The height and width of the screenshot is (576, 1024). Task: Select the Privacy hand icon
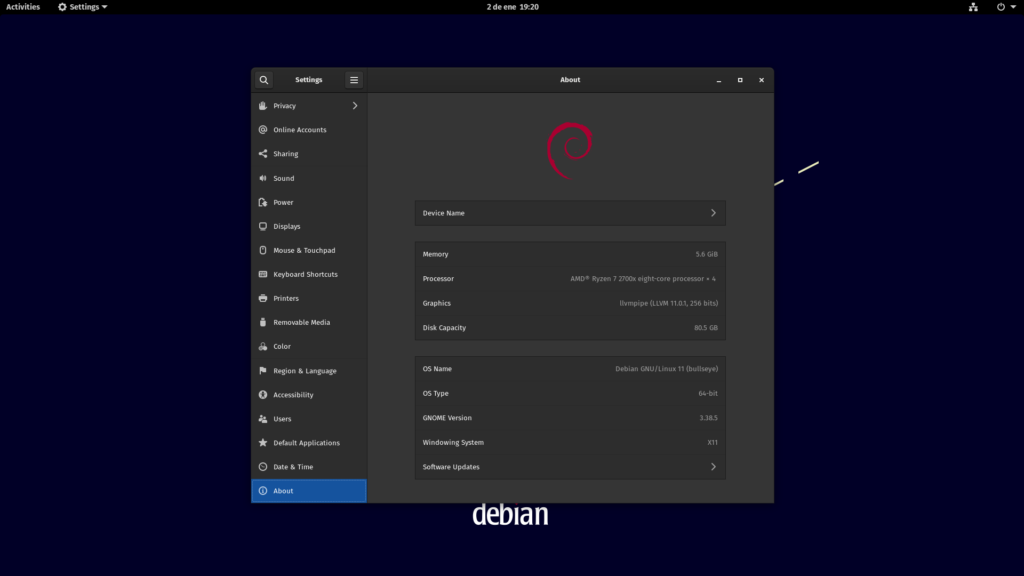(x=263, y=106)
